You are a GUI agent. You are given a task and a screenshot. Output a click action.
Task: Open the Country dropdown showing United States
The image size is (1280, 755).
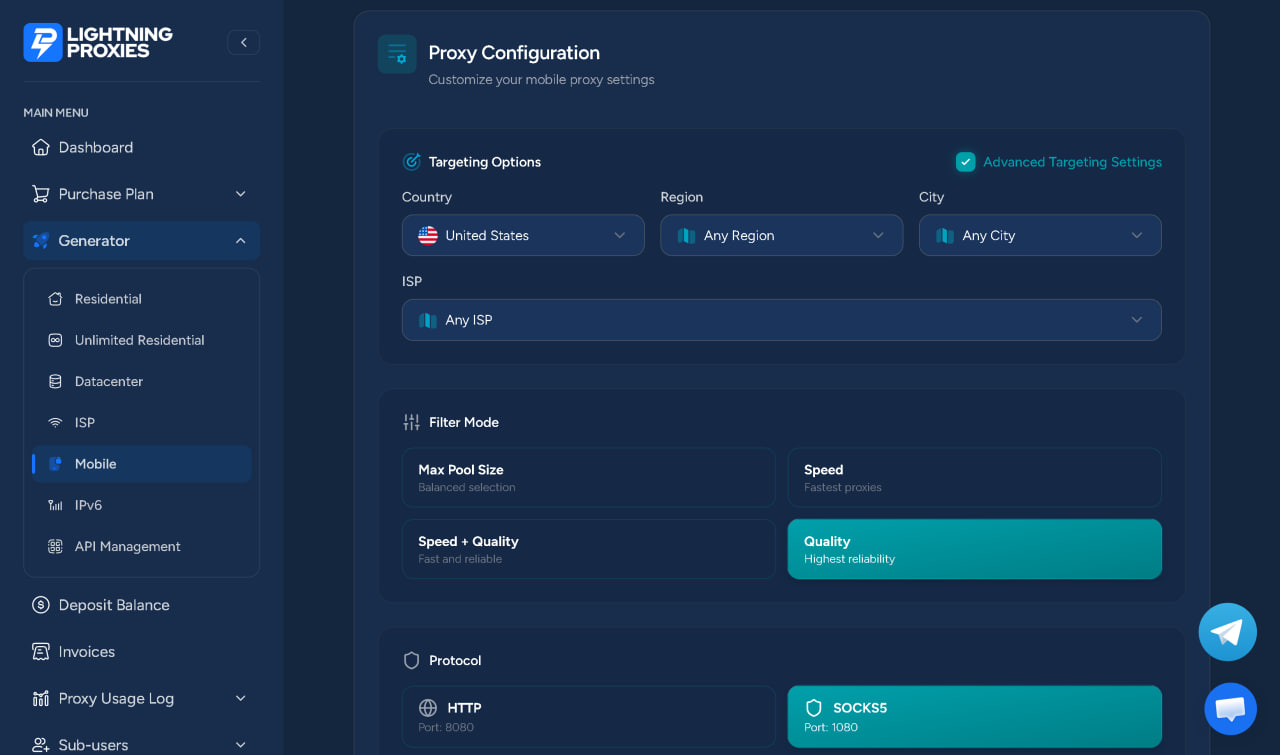523,235
